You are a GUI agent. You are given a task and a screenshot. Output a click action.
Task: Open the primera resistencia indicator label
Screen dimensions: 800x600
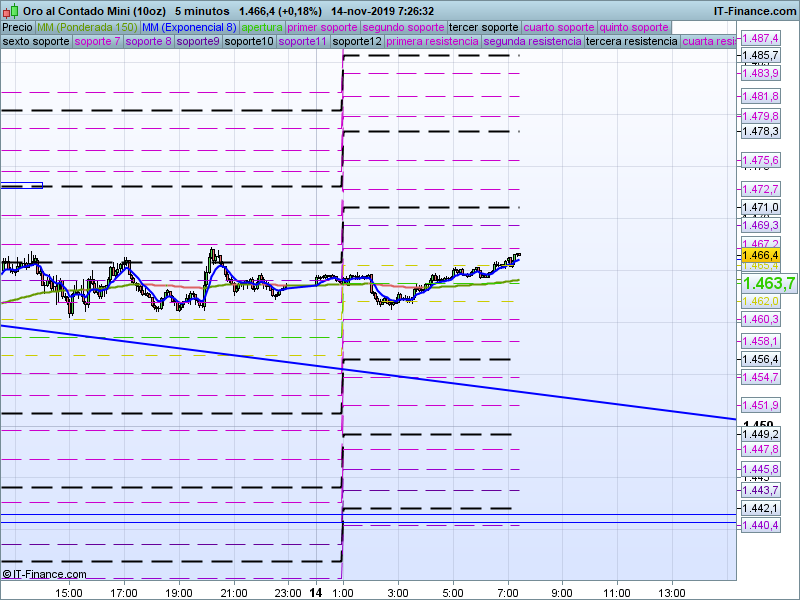pos(432,42)
